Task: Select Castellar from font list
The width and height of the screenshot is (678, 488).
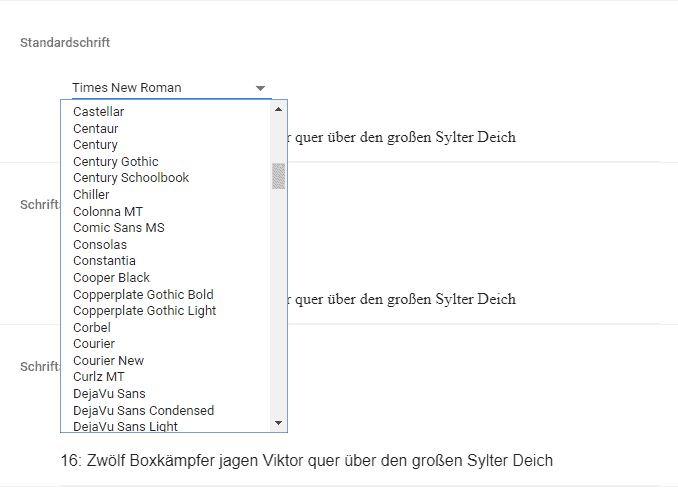Action: [166, 112]
